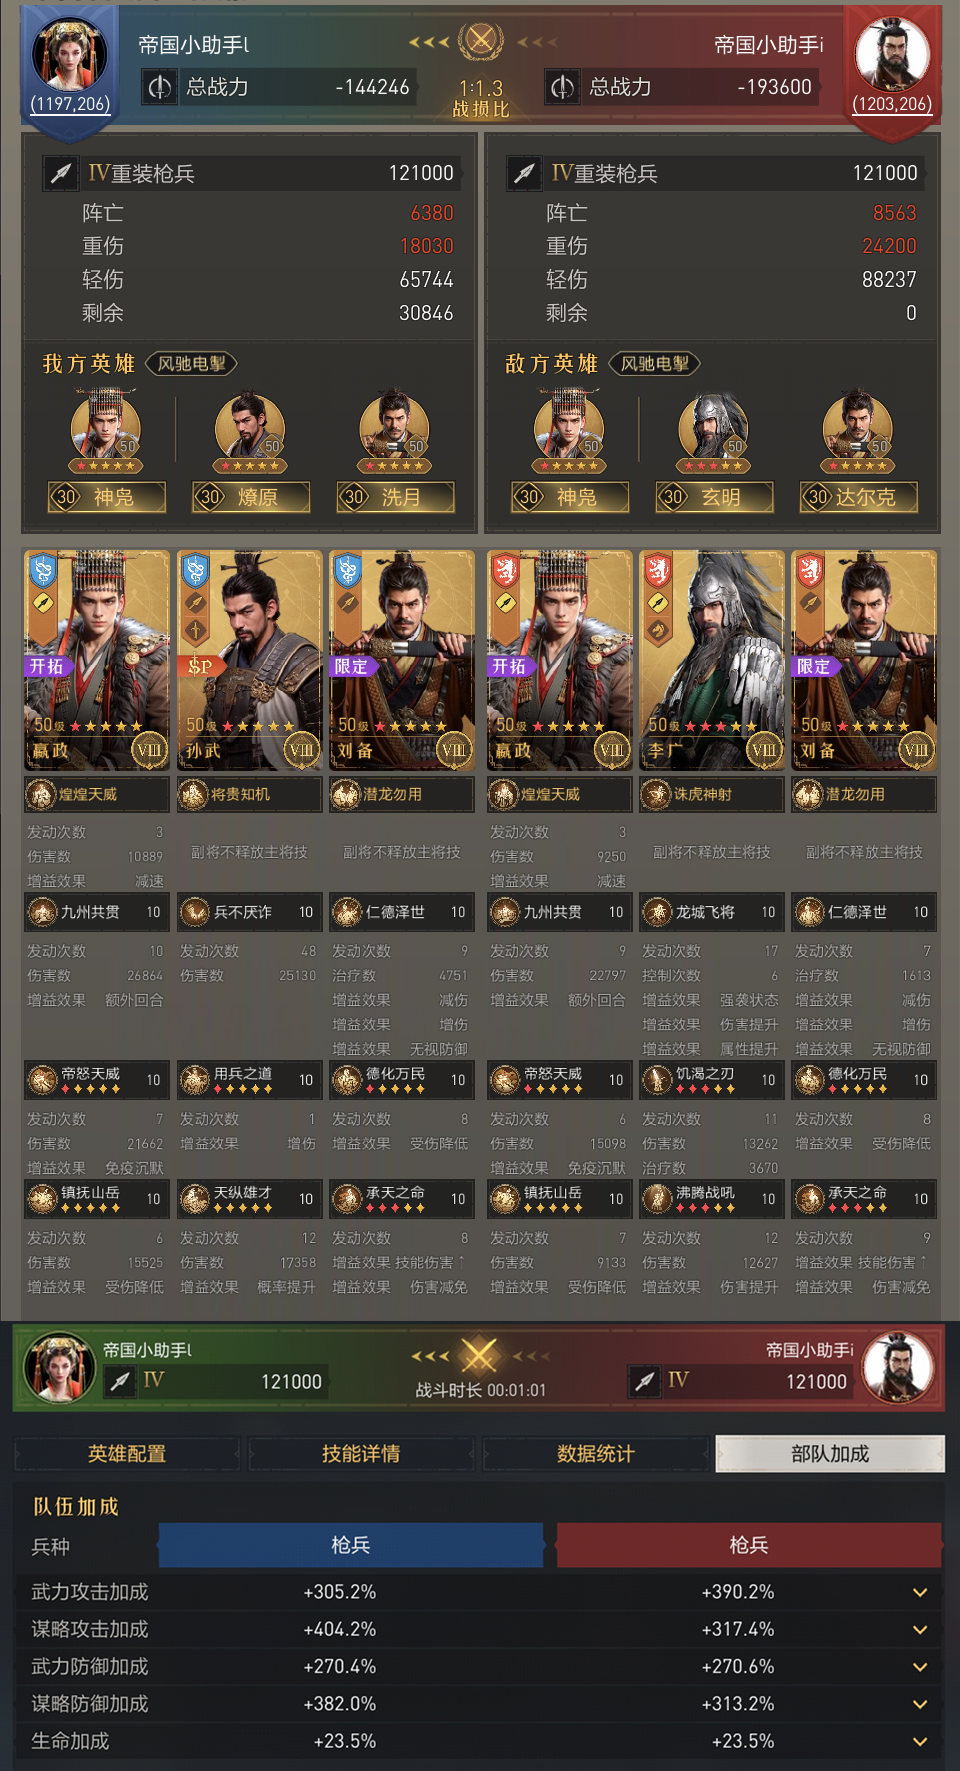Image resolution: width=960 pixels, height=1771 pixels.
Task: Switch to the 技能详情 tab
Action: point(361,1454)
